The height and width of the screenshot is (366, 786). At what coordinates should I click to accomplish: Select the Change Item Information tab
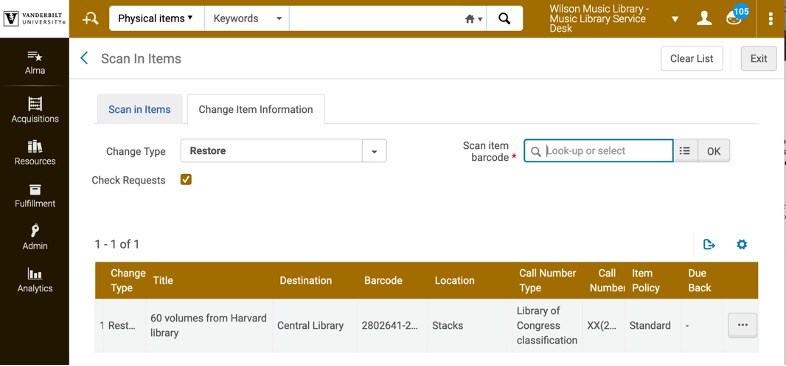[x=256, y=109]
